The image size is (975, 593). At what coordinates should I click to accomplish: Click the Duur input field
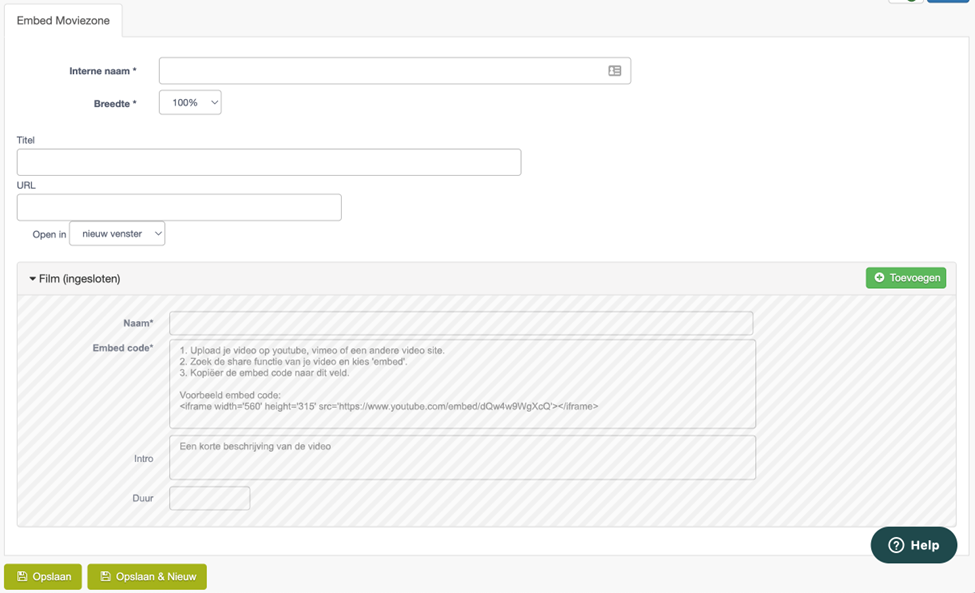[210, 498]
